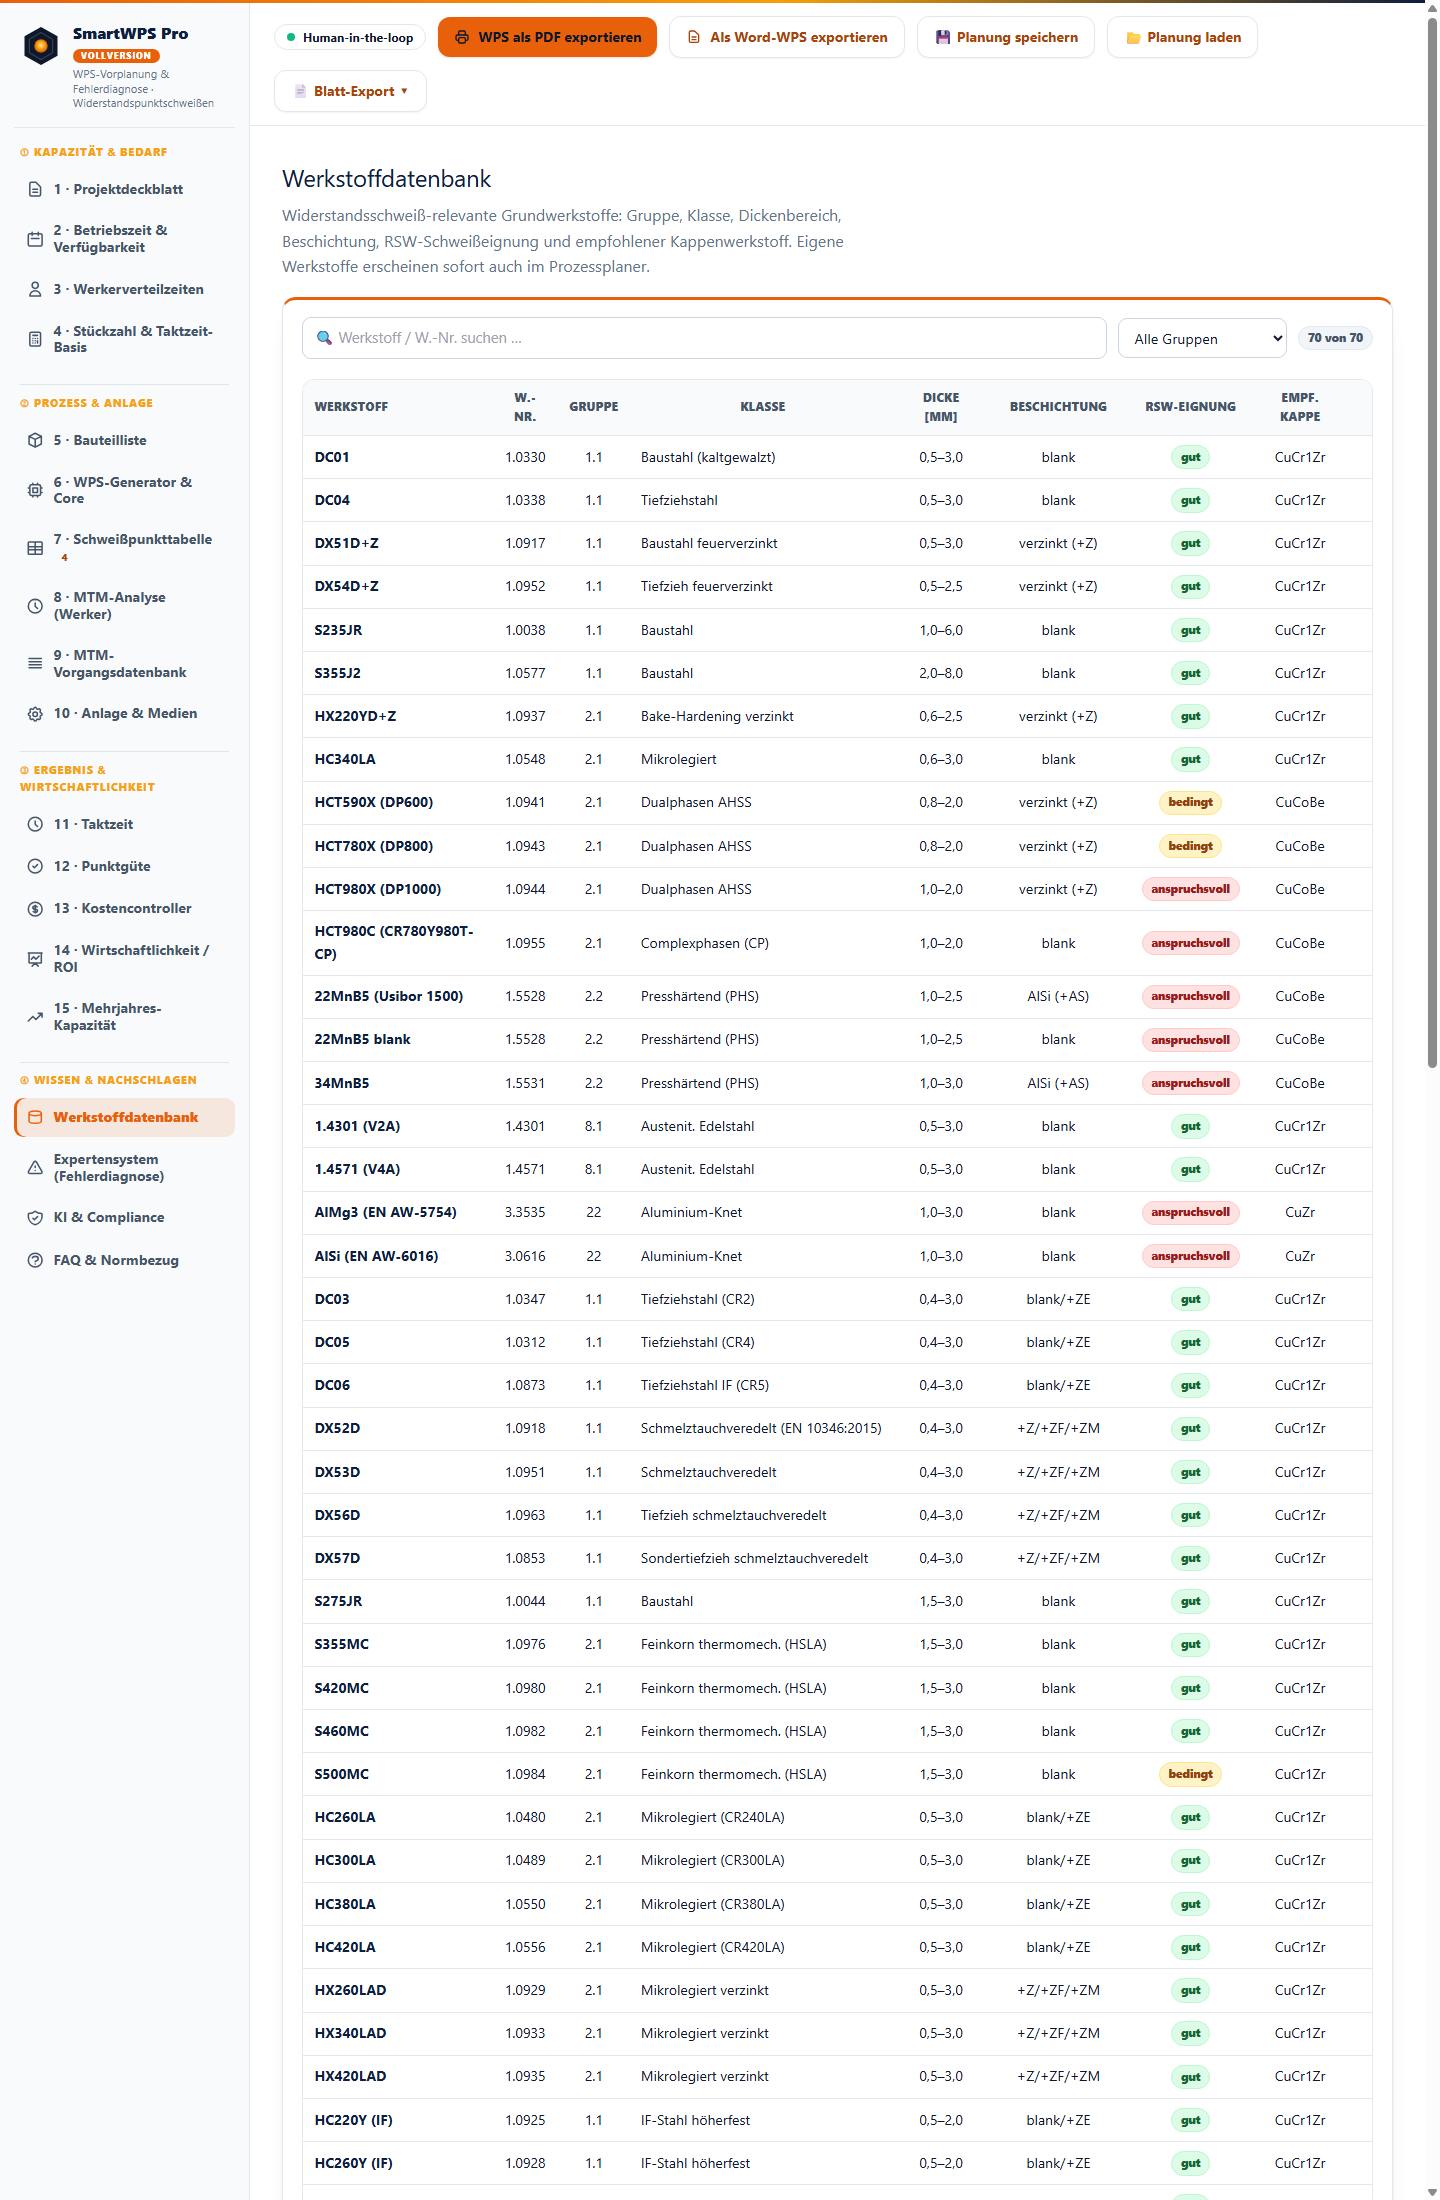Open the Werkstoffdatenbank sidebar item
Viewport: 1440px width, 2200px height.
click(x=125, y=1117)
